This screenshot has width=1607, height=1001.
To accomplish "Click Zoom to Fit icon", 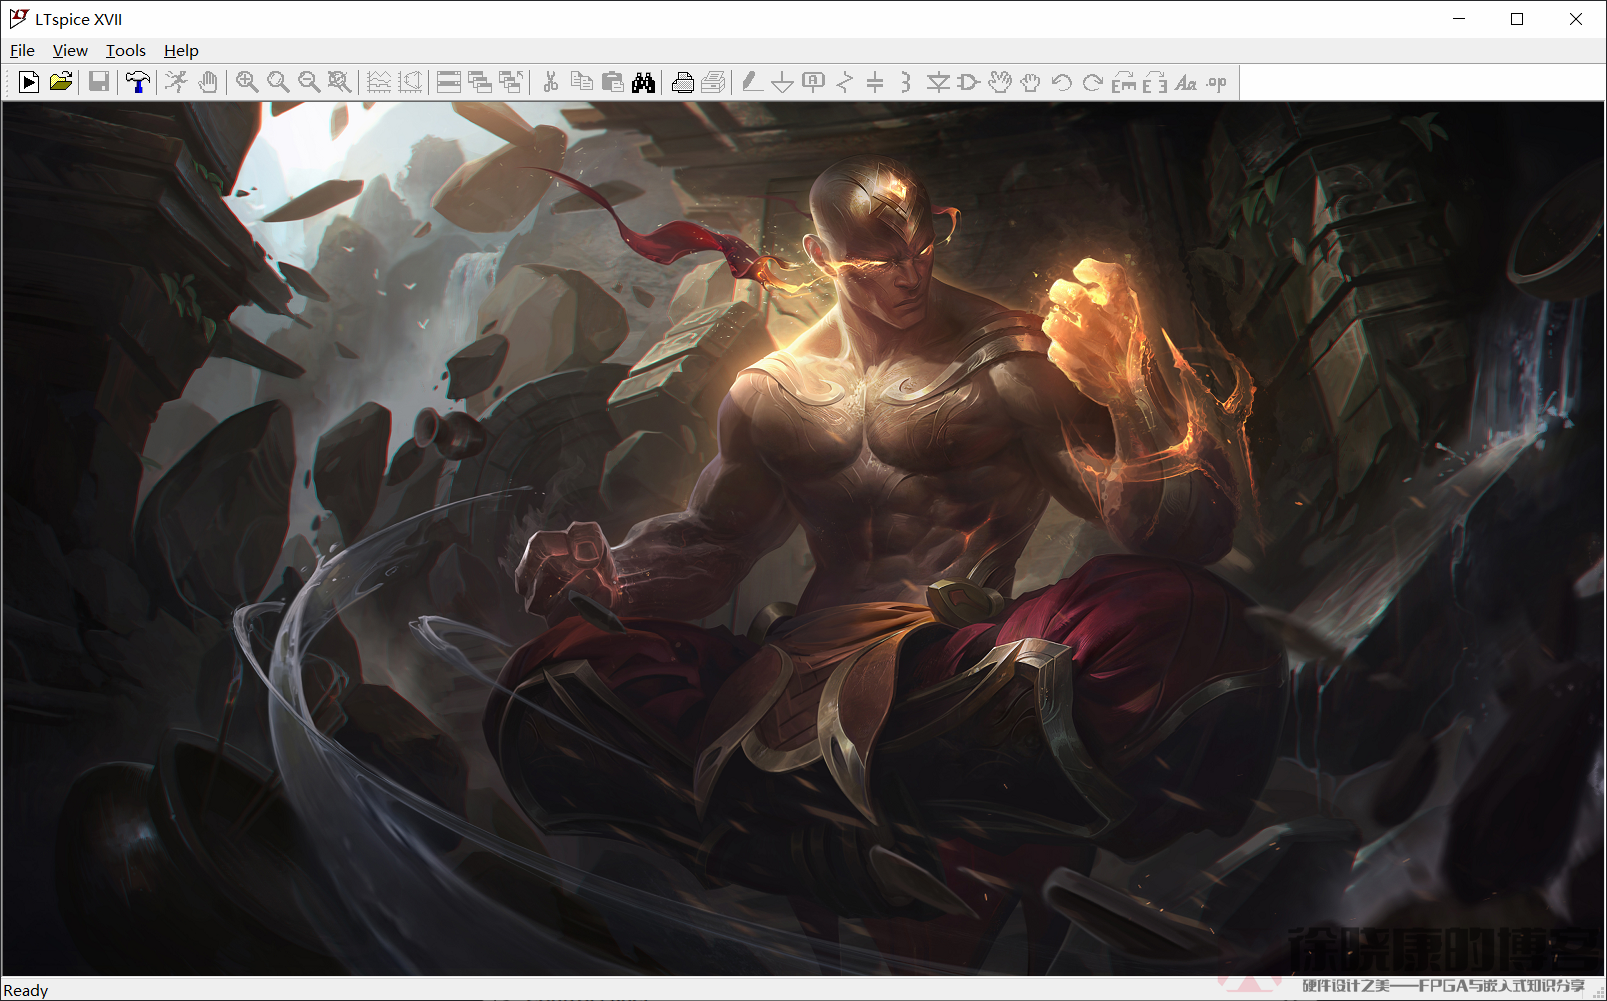I will coord(340,82).
